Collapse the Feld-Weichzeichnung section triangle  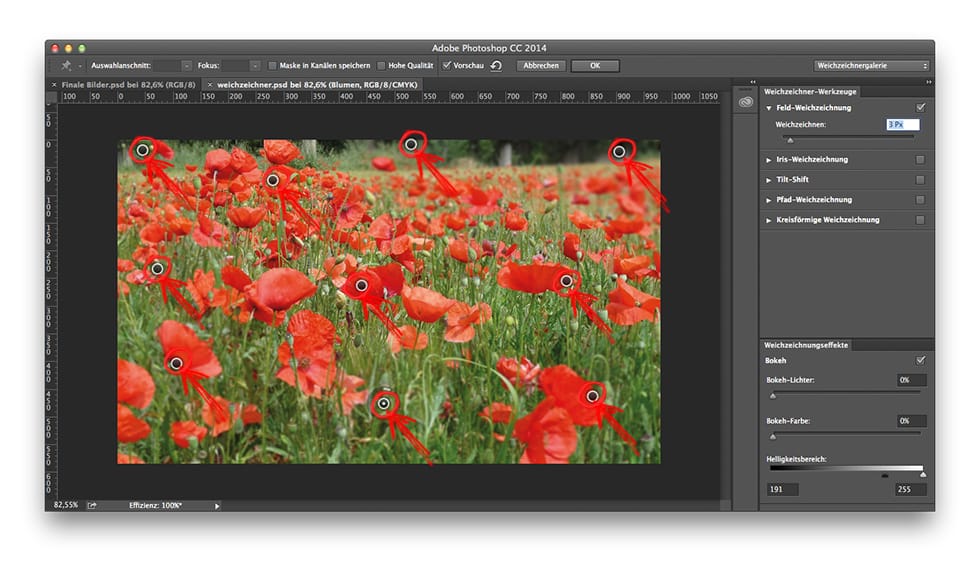pyautogui.click(x=769, y=108)
